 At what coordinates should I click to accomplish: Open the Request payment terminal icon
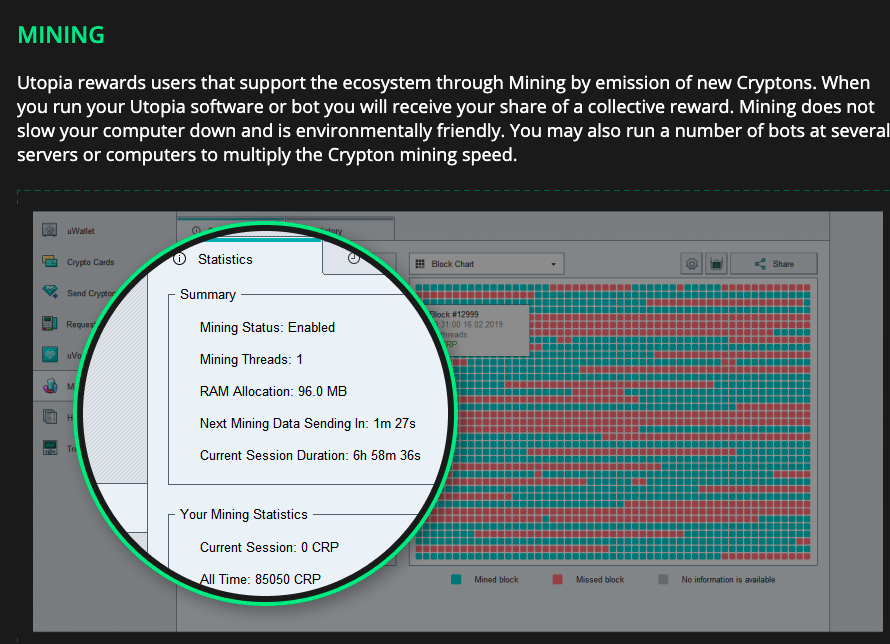click(49, 324)
